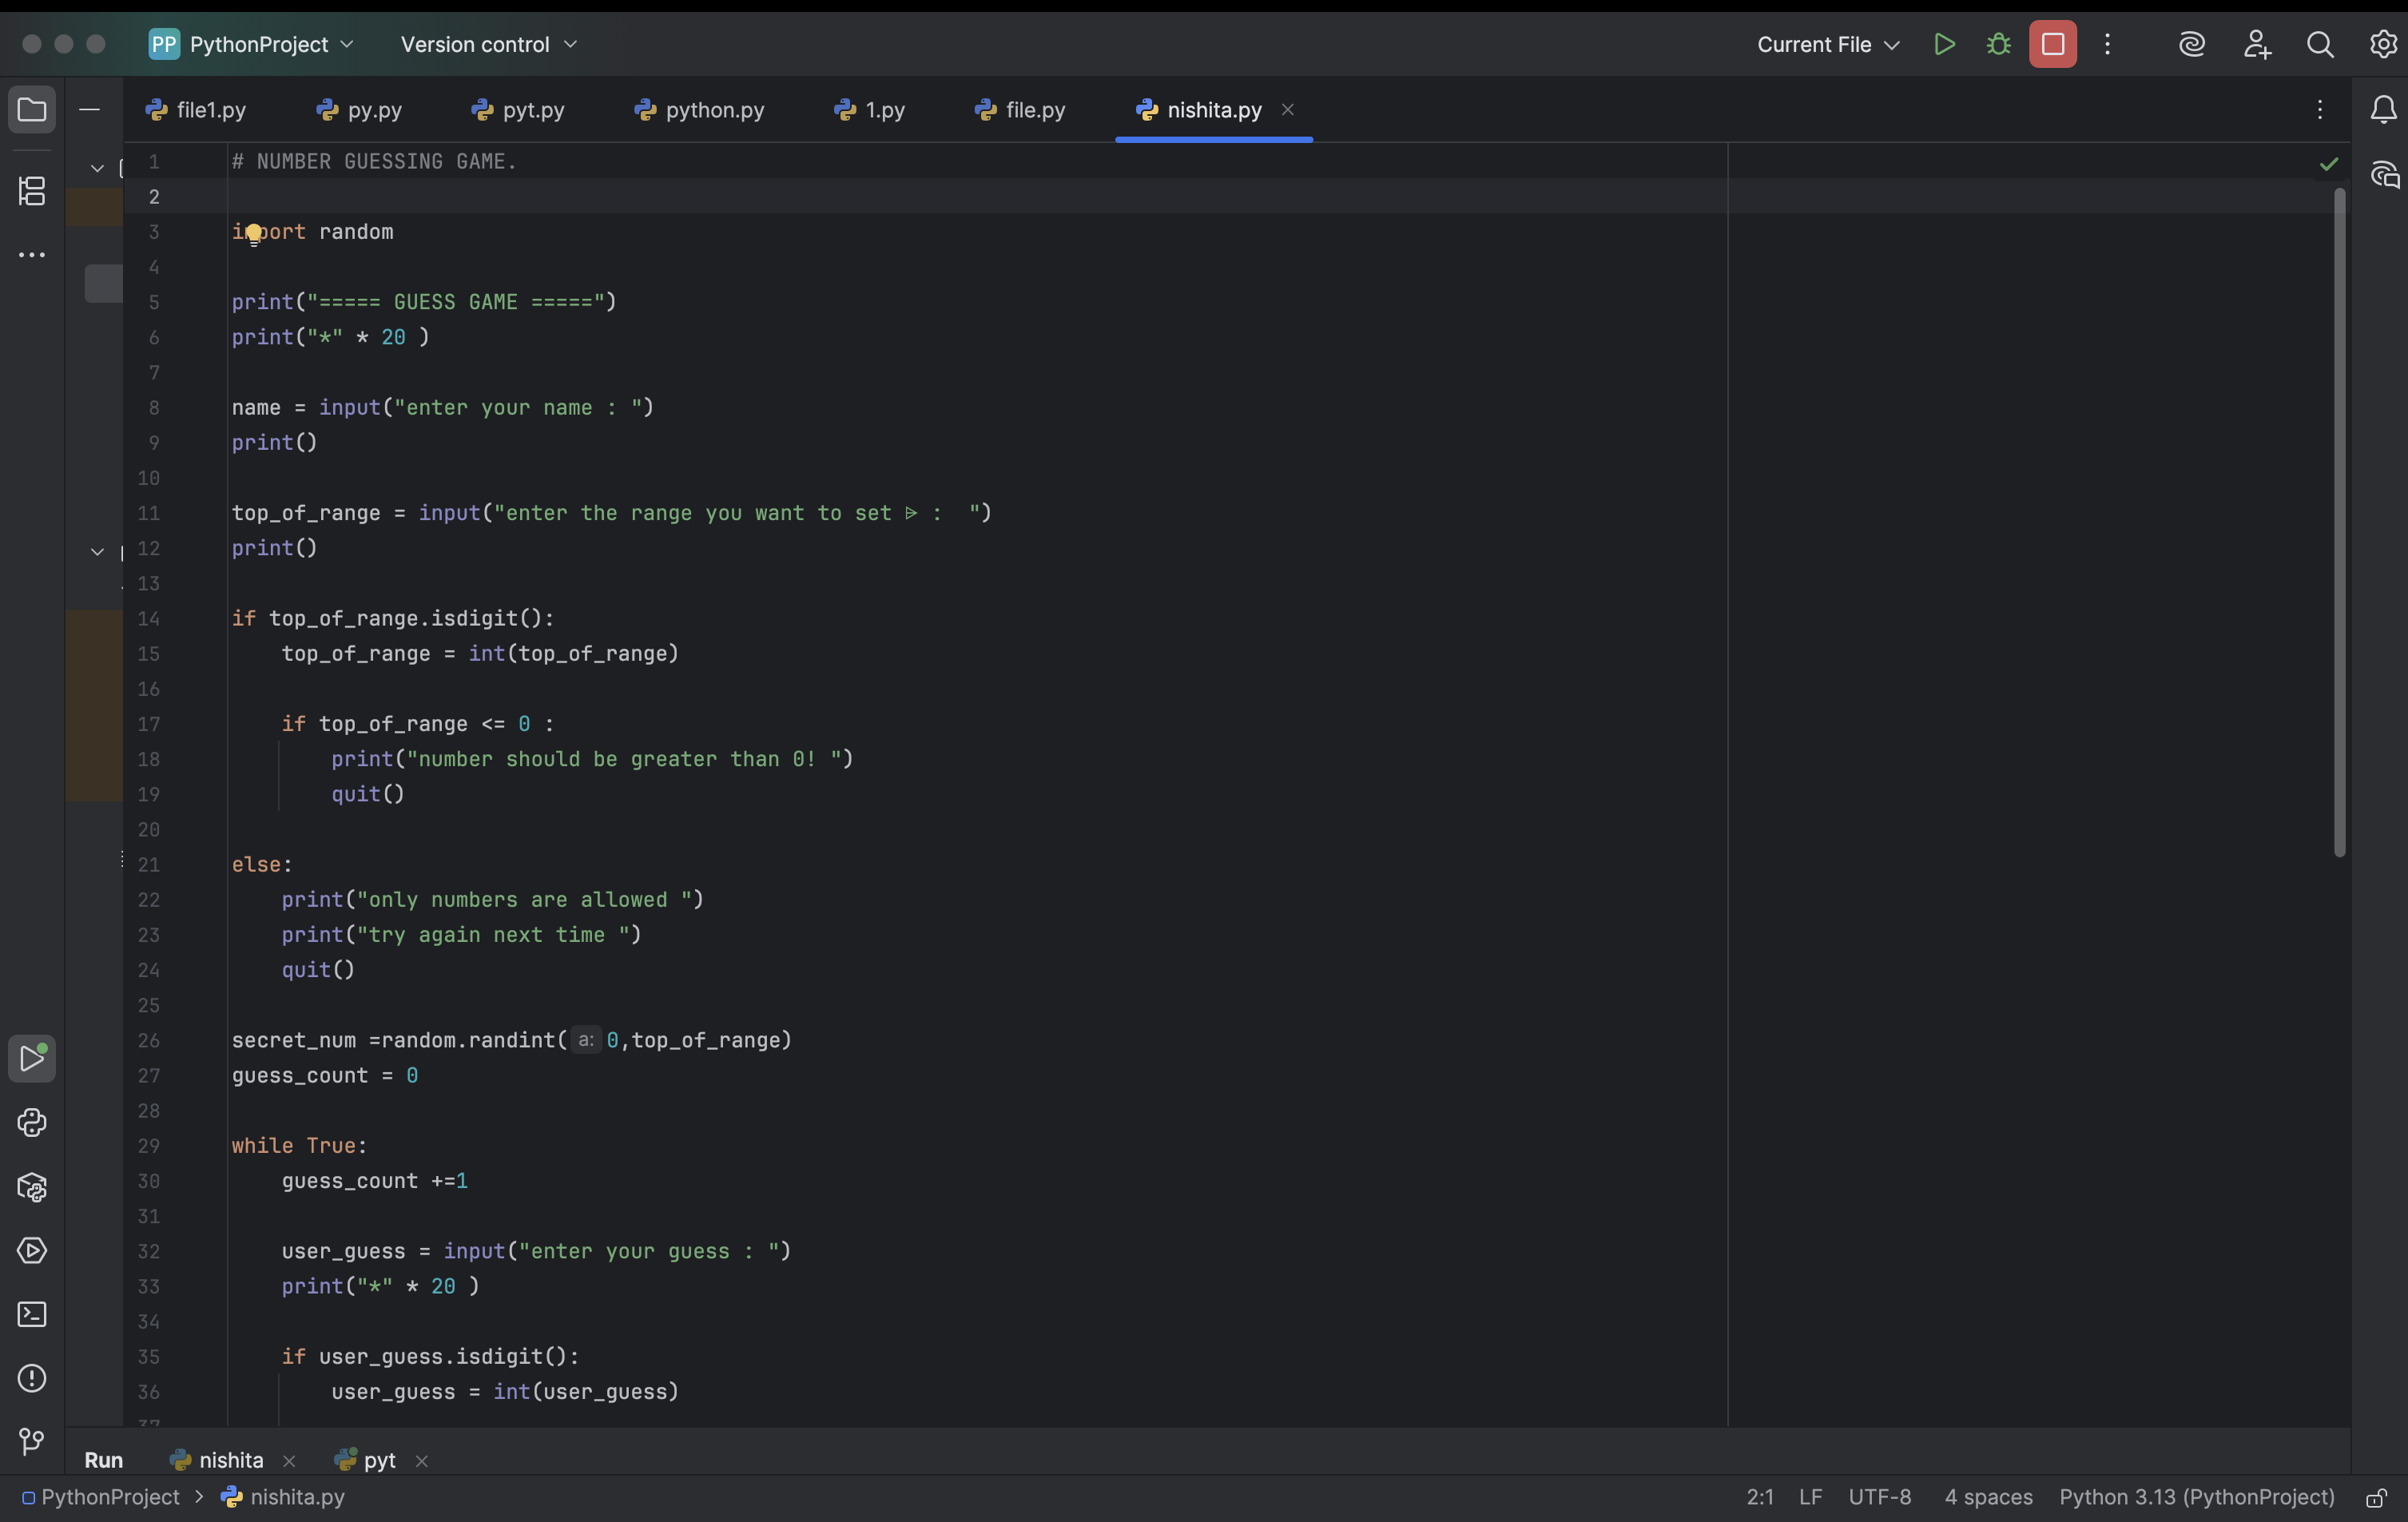Screen dimensions: 2408x1522
Task: Open Problems tool window icon
Action: click(x=32, y=1378)
